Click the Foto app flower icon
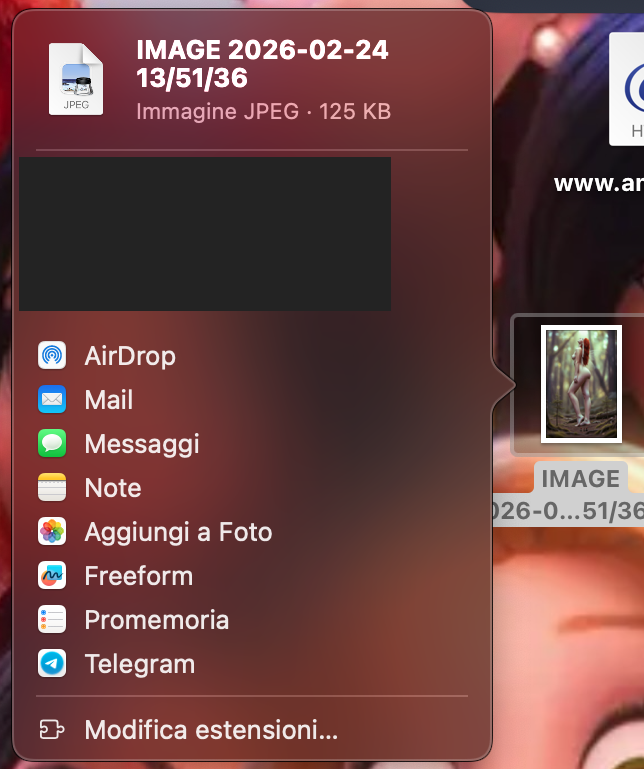Viewport: 644px width, 769px height. coord(52,531)
